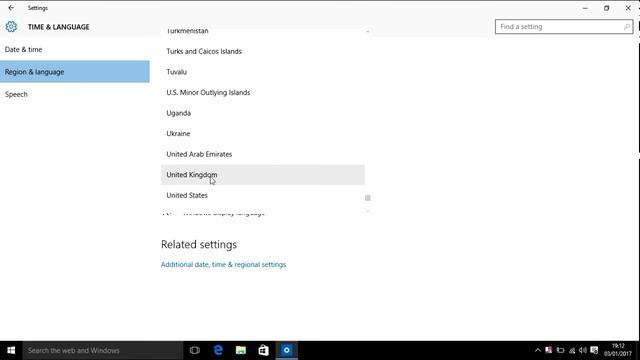Minimize the Settings window
This screenshot has height=360, width=640.
tap(585, 8)
